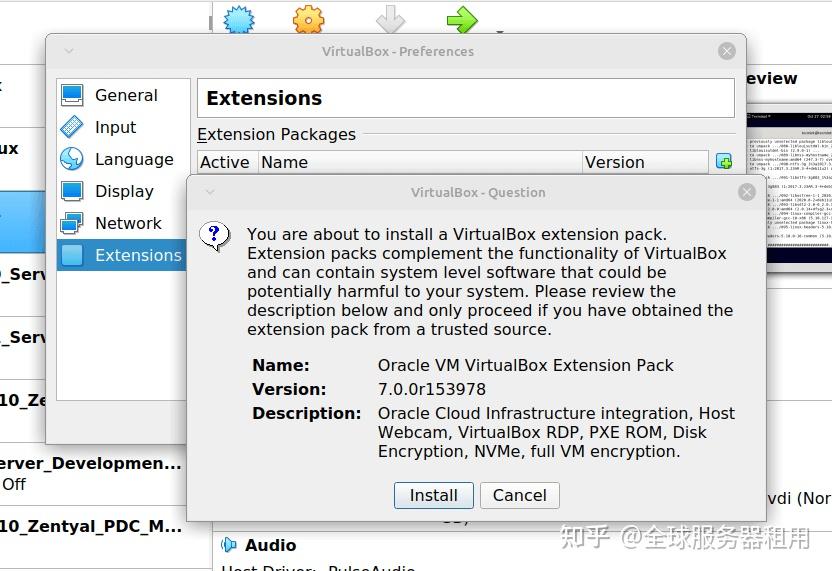
Task: Open the Question dialog title menu chevron
Action: click(210, 192)
